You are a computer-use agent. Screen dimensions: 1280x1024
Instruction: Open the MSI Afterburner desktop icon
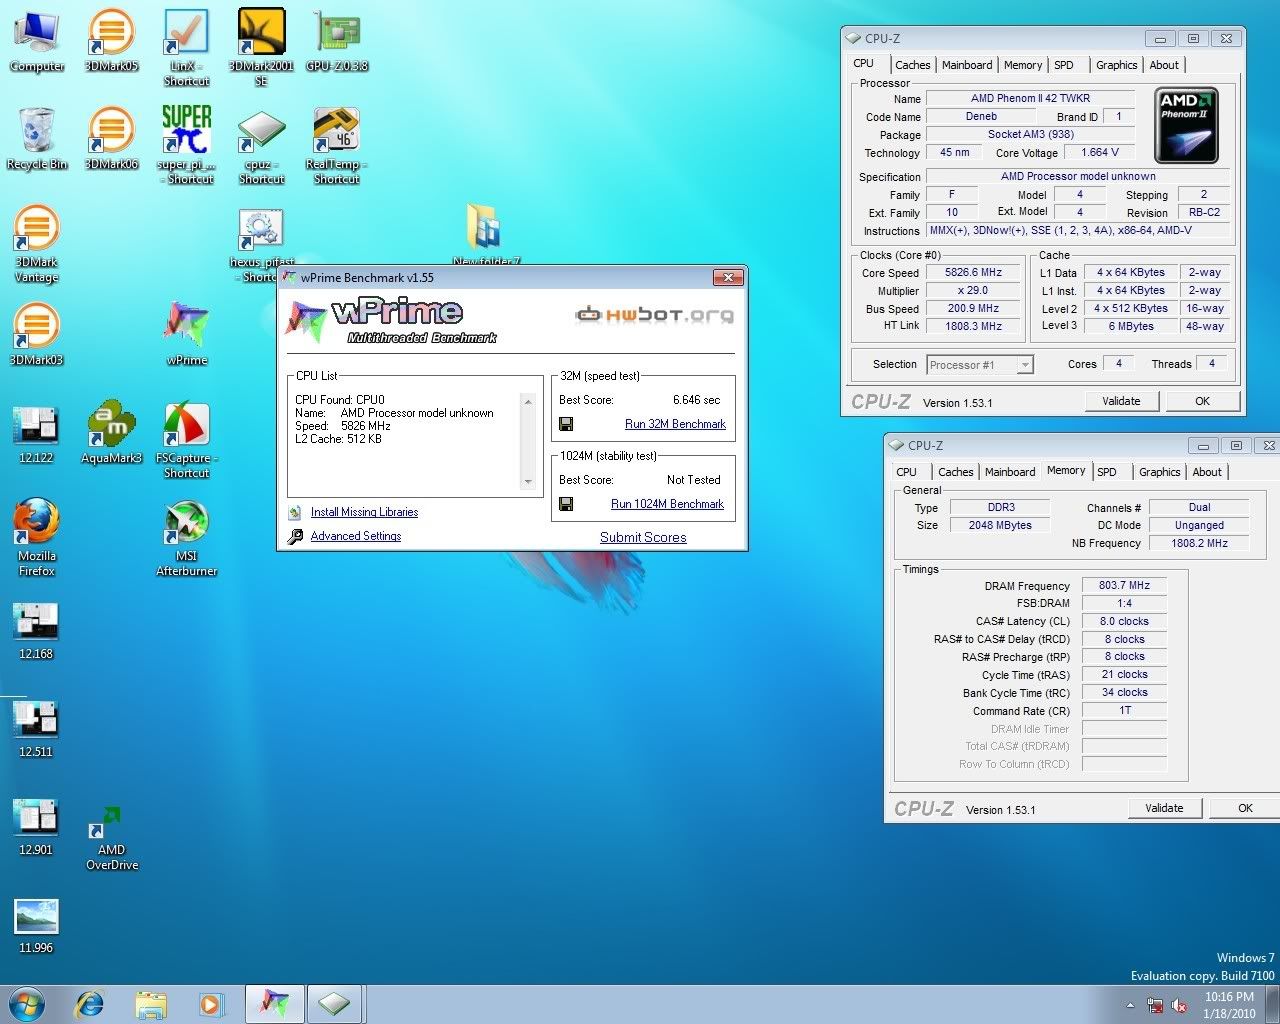point(187,538)
